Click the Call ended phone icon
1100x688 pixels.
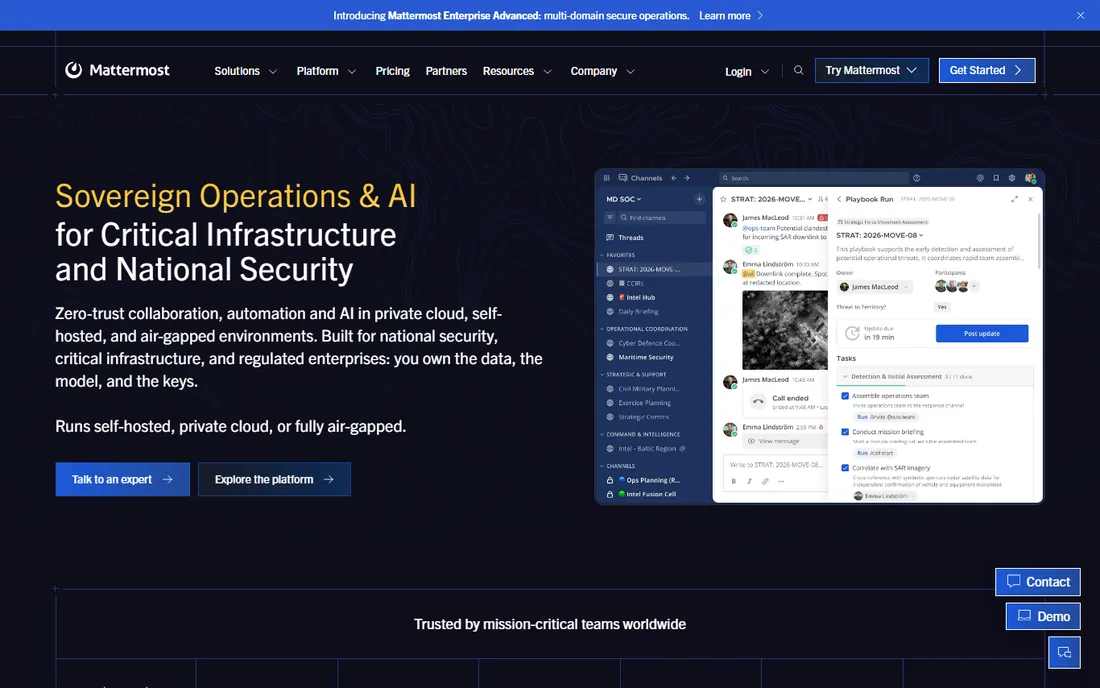(758, 402)
